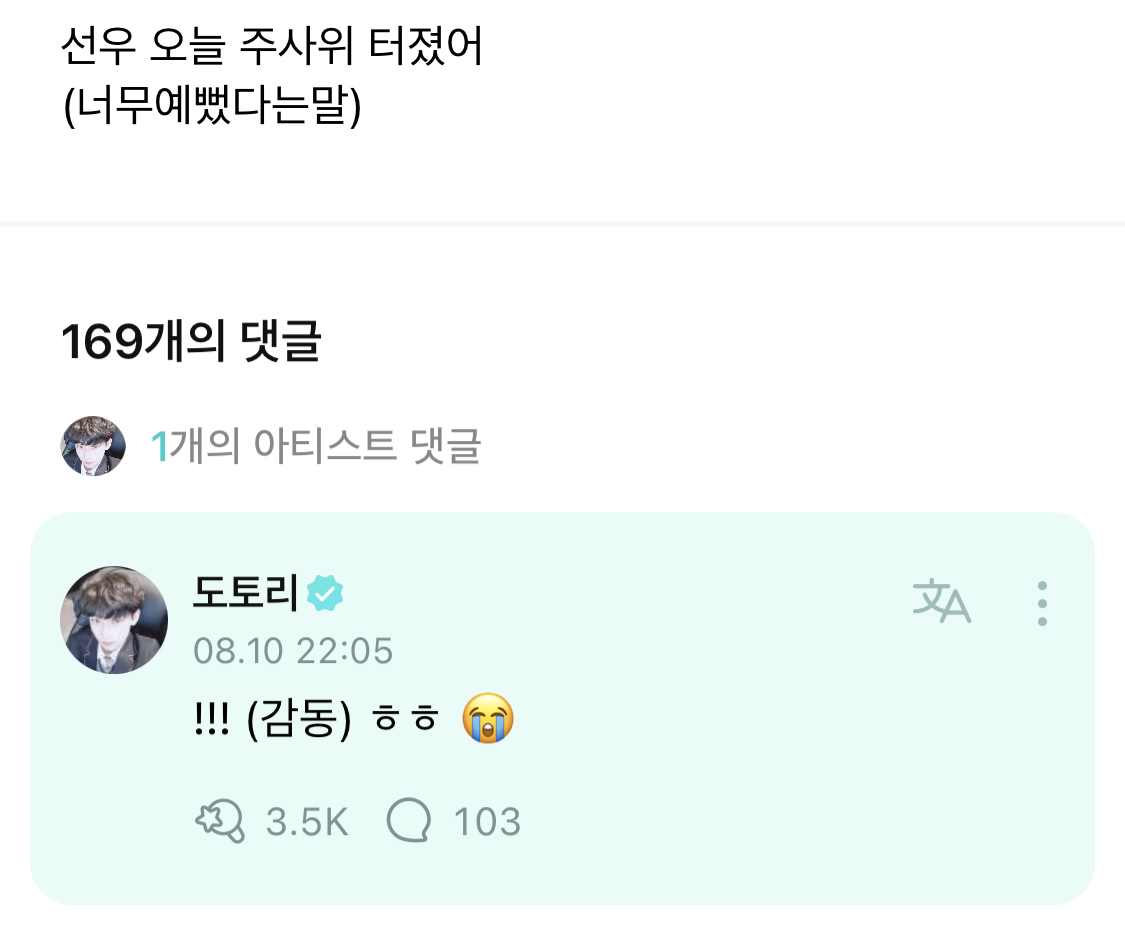Viewport: 1125px width, 929px height.
Task: Click the divider bar below the post
Action: coord(562,224)
